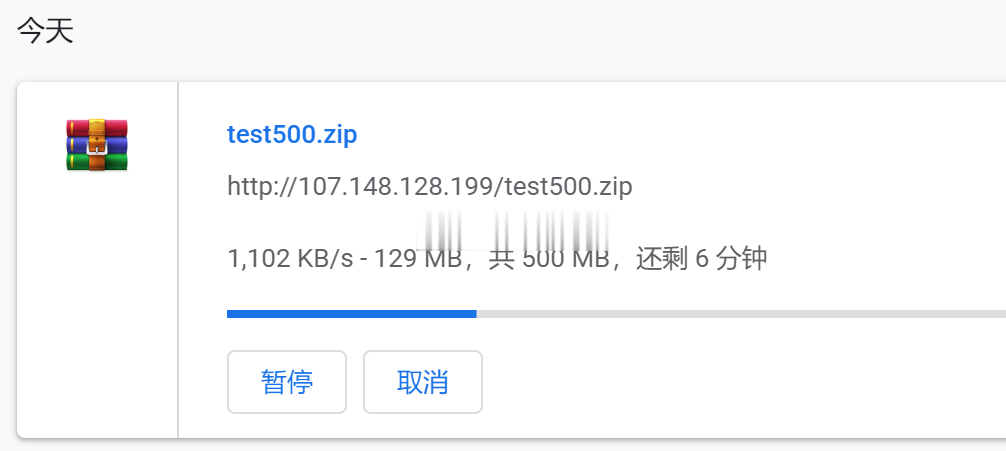
Task: Click the blue filled portion of progress bar
Action: pyautogui.click(x=352, y=314)
